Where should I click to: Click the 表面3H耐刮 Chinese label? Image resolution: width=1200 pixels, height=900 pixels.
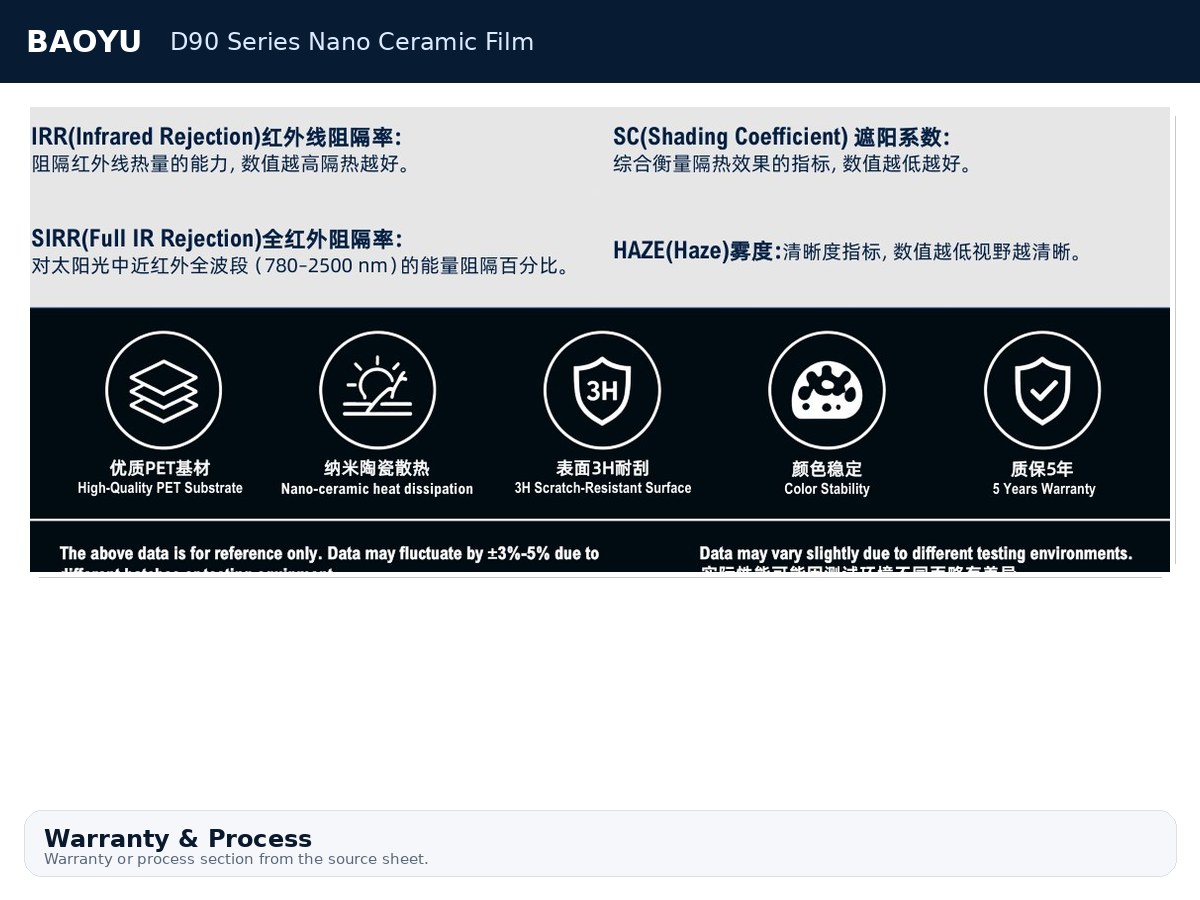coord(603,468)
